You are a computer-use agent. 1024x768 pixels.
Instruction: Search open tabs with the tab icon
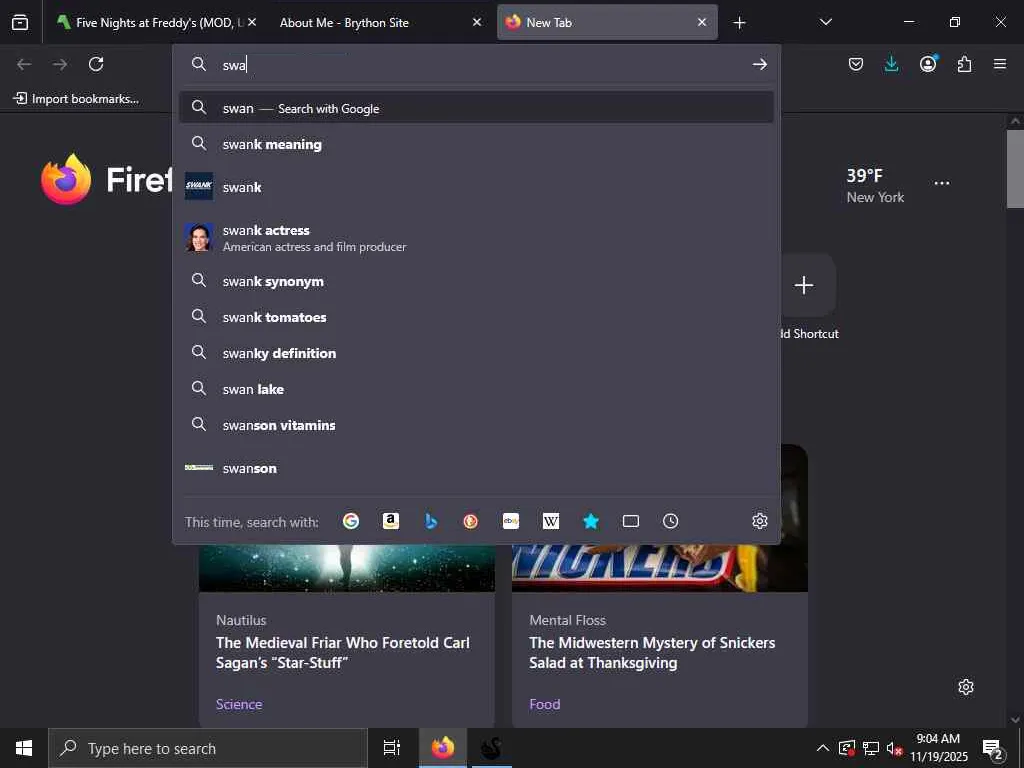631,521
